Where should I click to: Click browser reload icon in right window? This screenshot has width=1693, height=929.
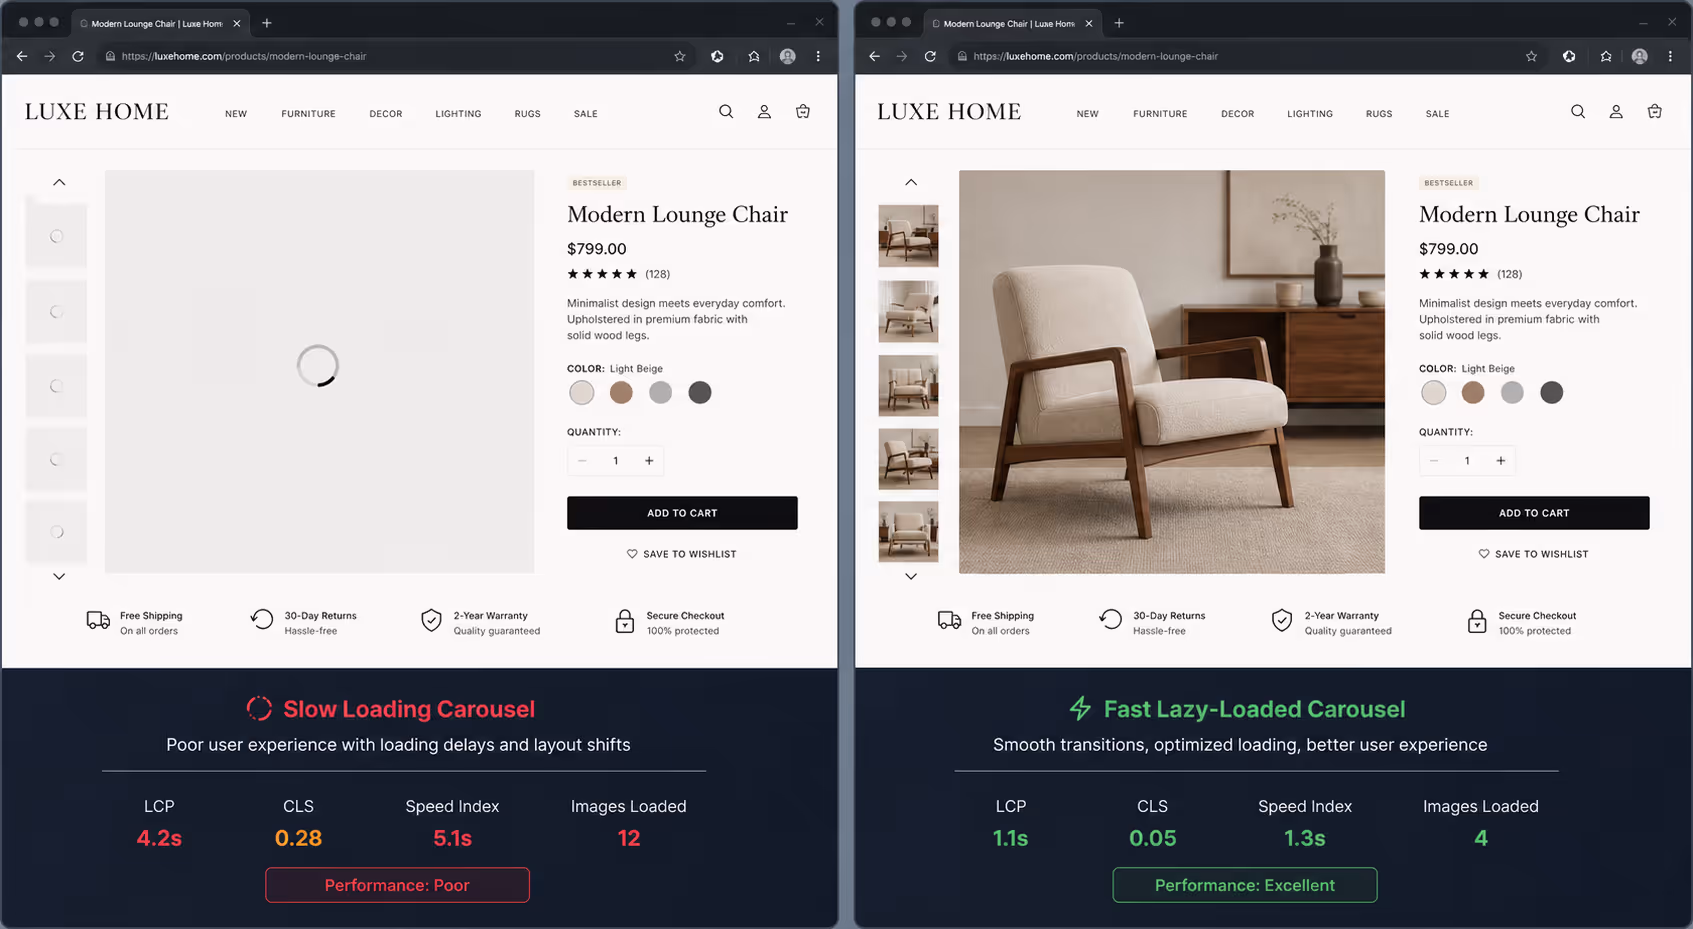pyautogui.click(x=930, y=56)
